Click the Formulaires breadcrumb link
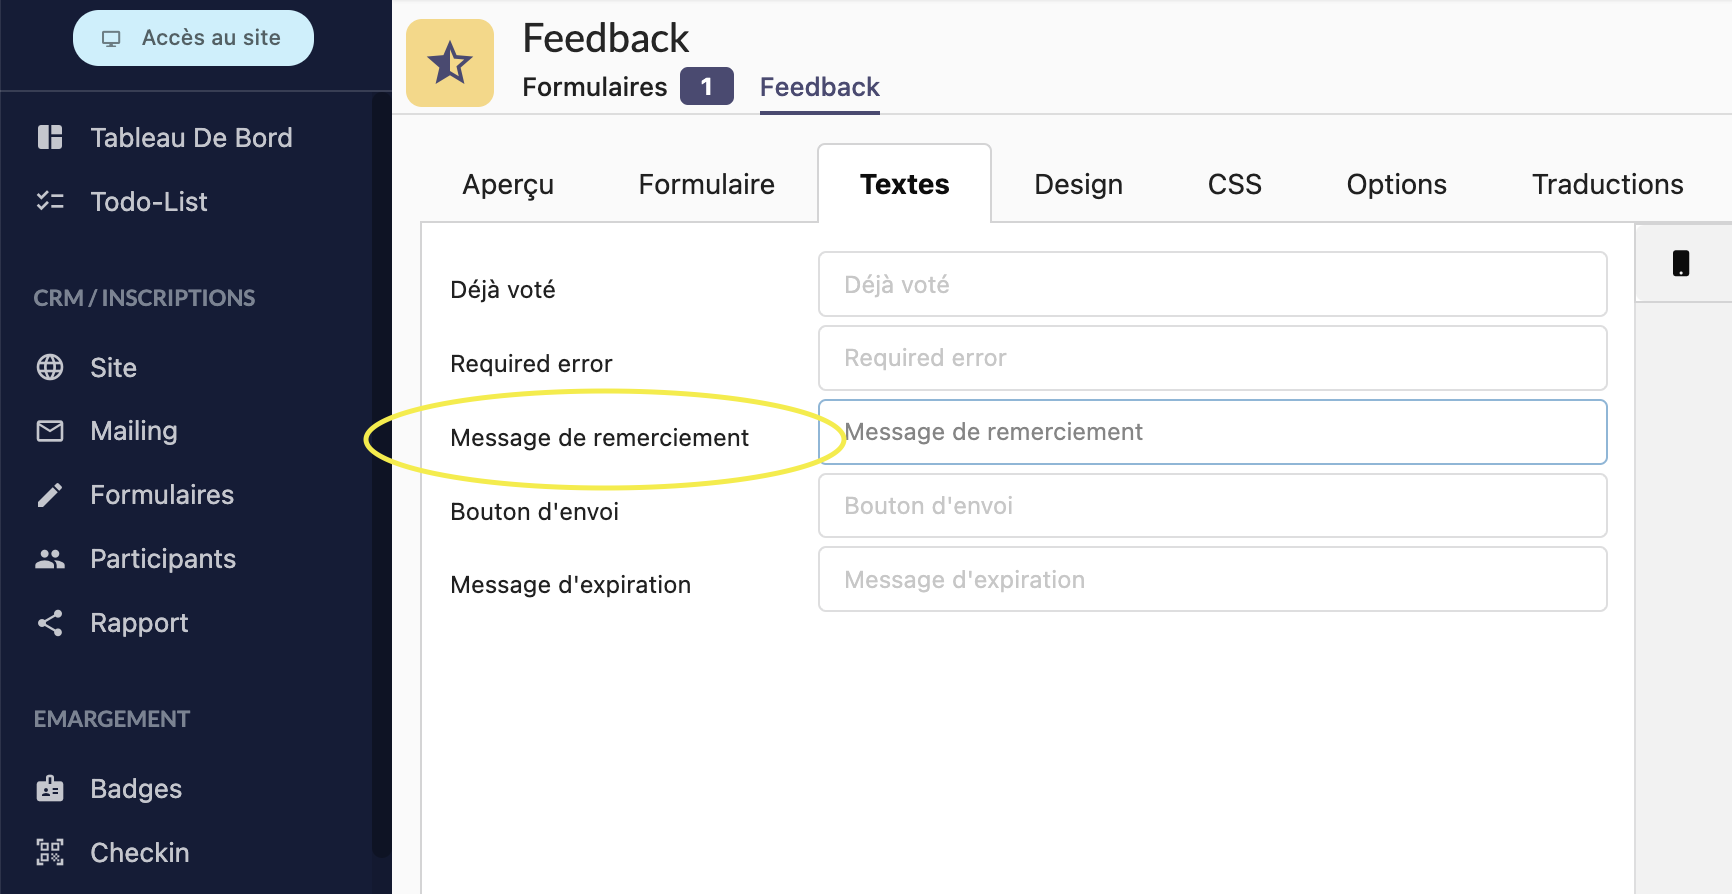This screenshot has height=894, width=1732. tap(595, 87)
